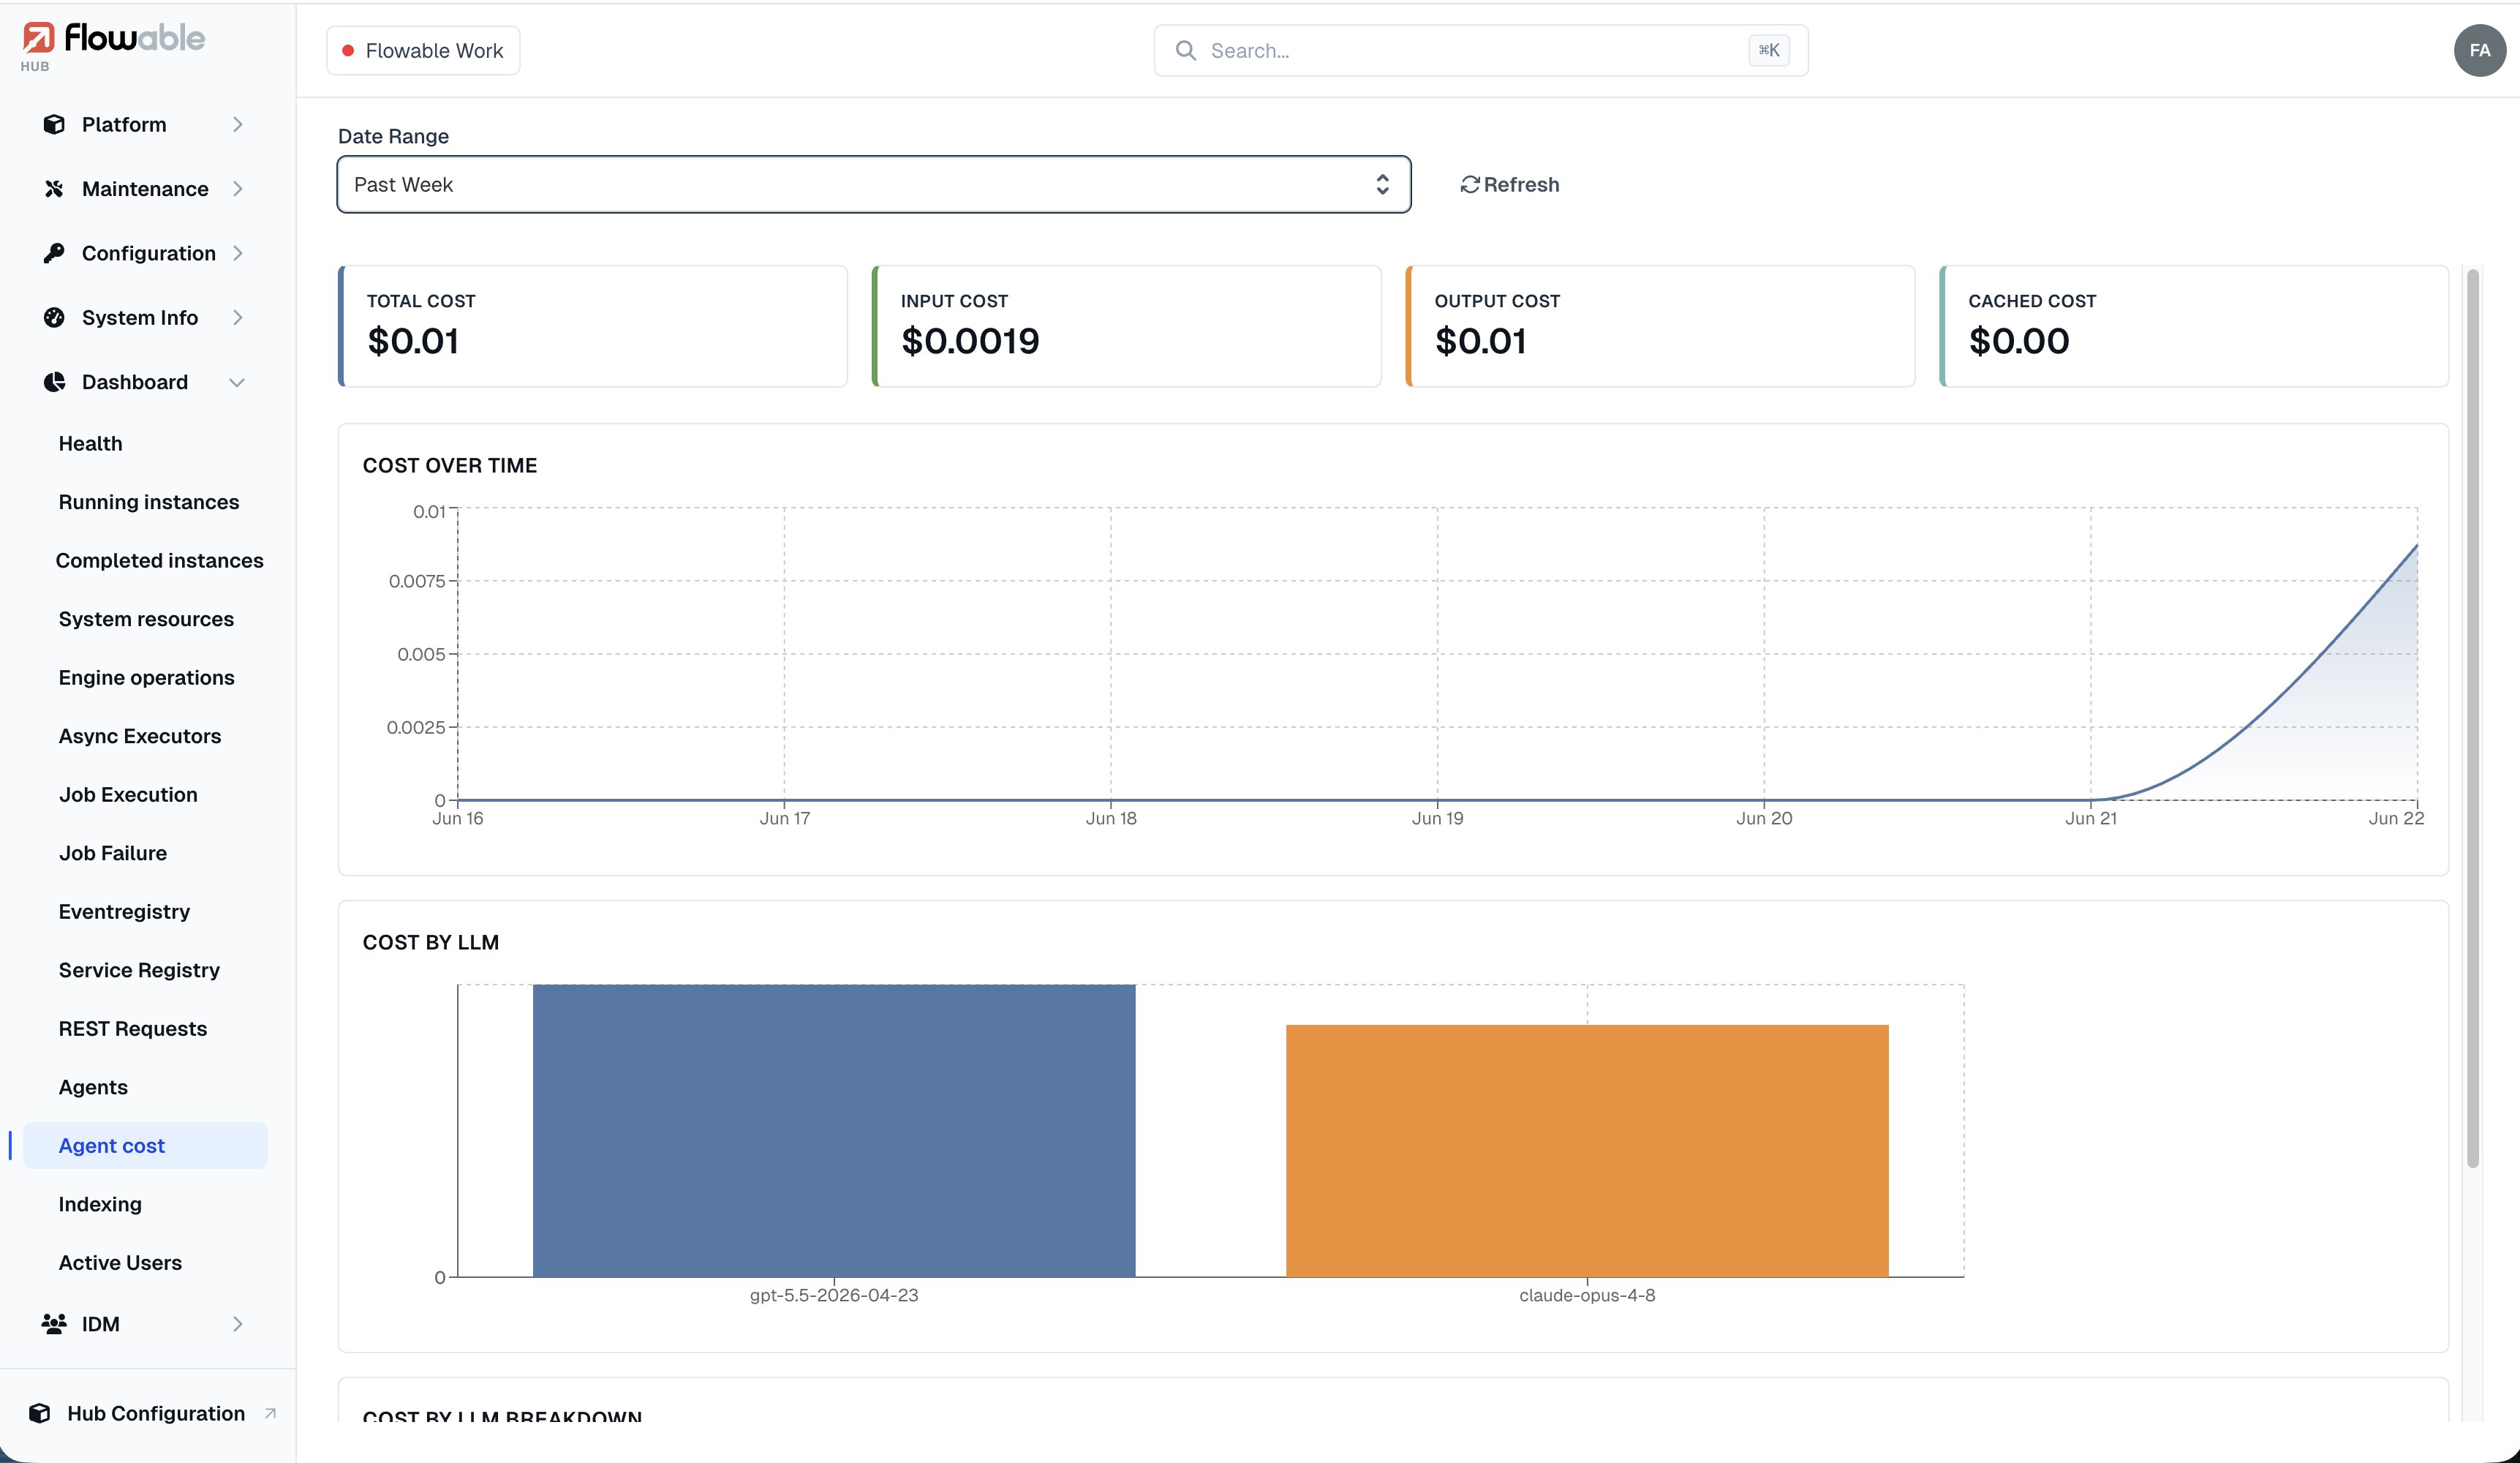Open the FA user avatar menu
The width and height of the screenshot is (2520, 1463).
tap(2479, 50)
